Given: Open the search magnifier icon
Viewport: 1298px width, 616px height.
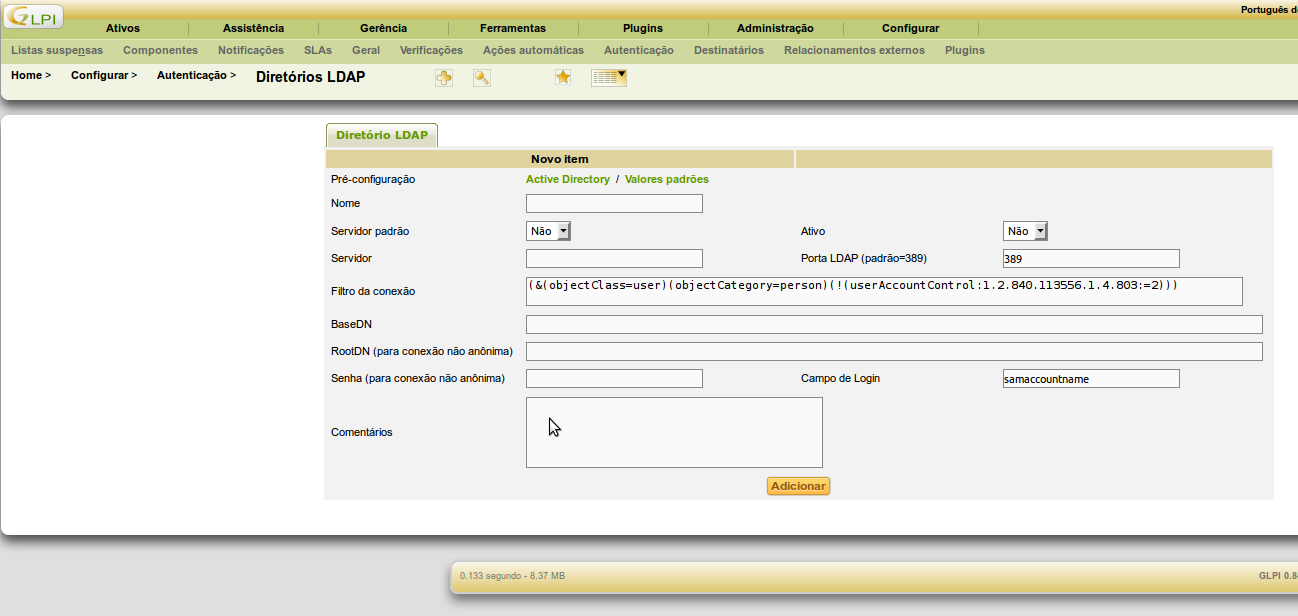Looking at the screenshot, I should point(481,77).
